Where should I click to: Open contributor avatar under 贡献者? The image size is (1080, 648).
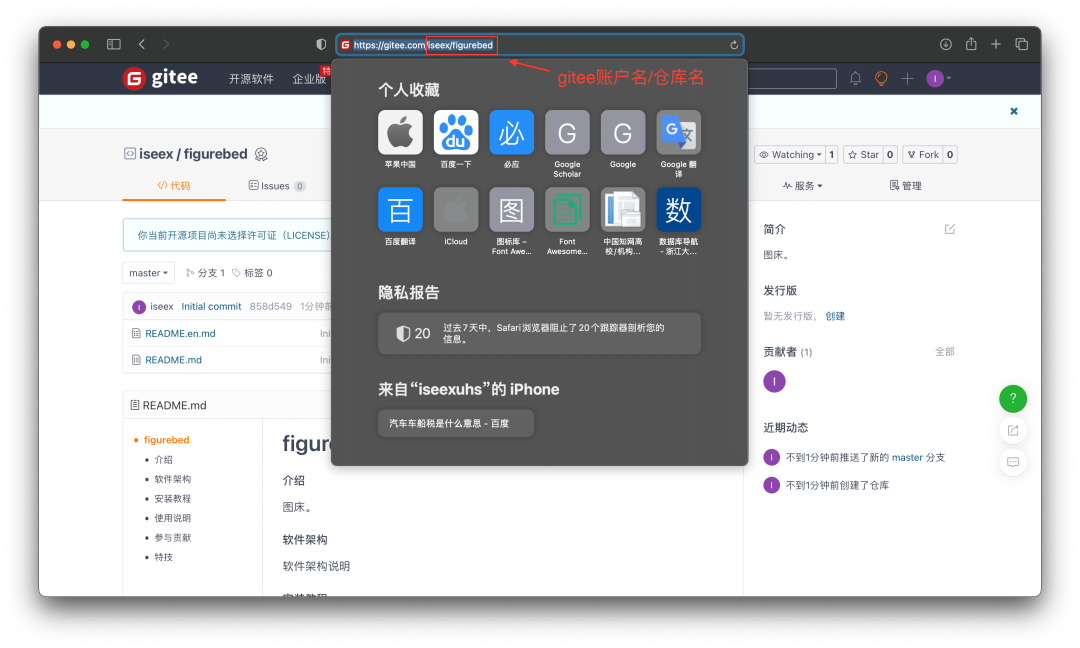pos(774,381)
